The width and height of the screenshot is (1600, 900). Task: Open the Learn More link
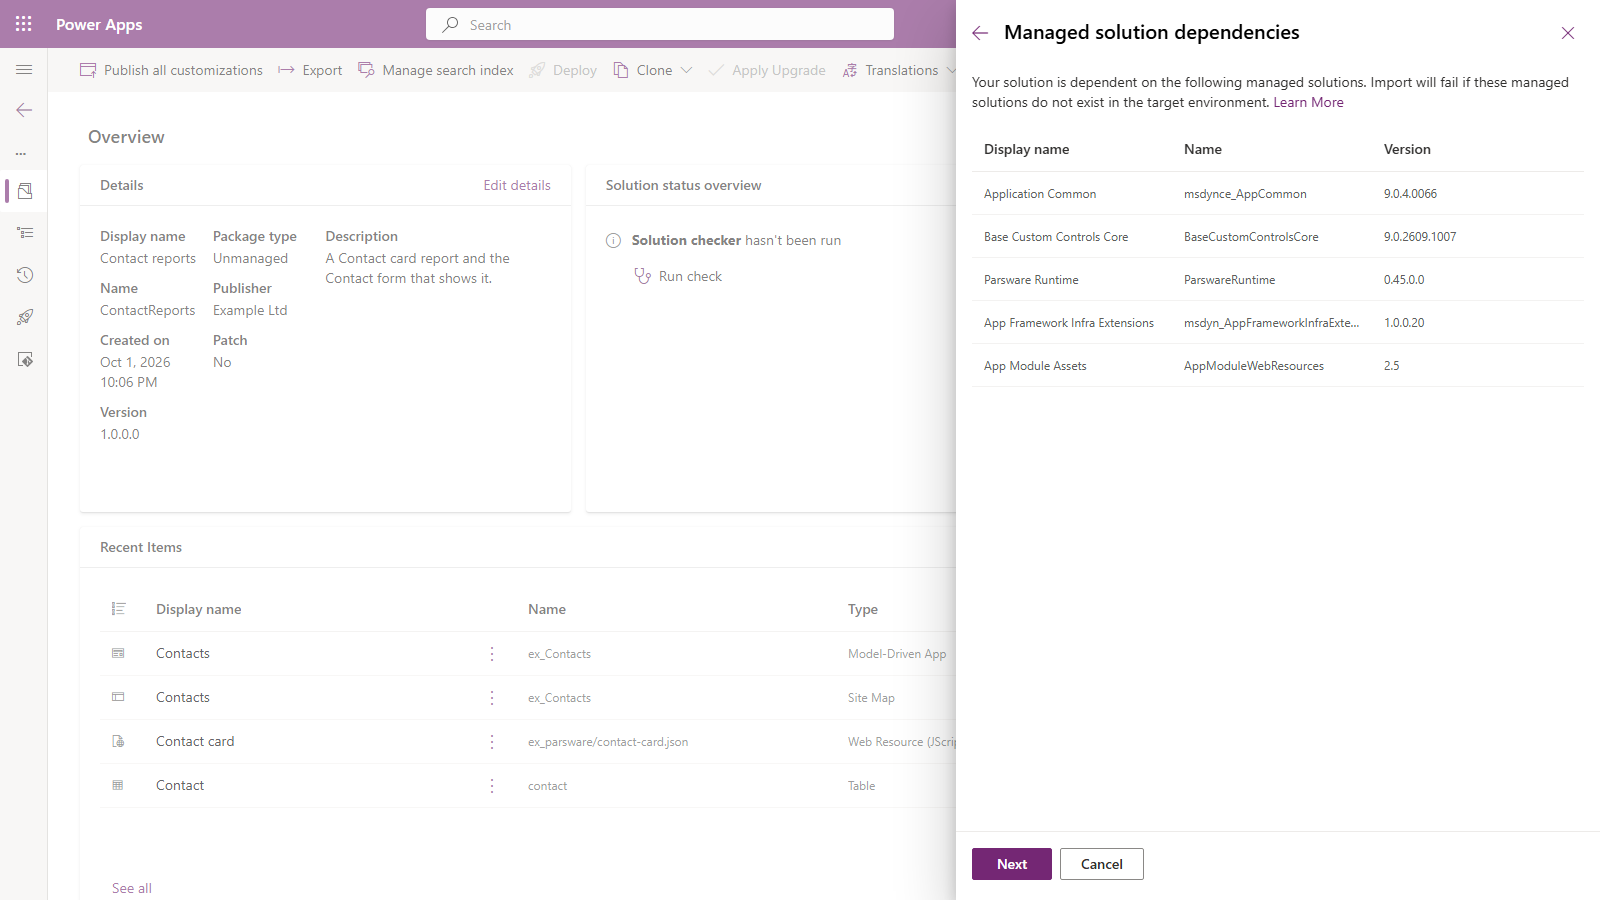point(1308,103)
